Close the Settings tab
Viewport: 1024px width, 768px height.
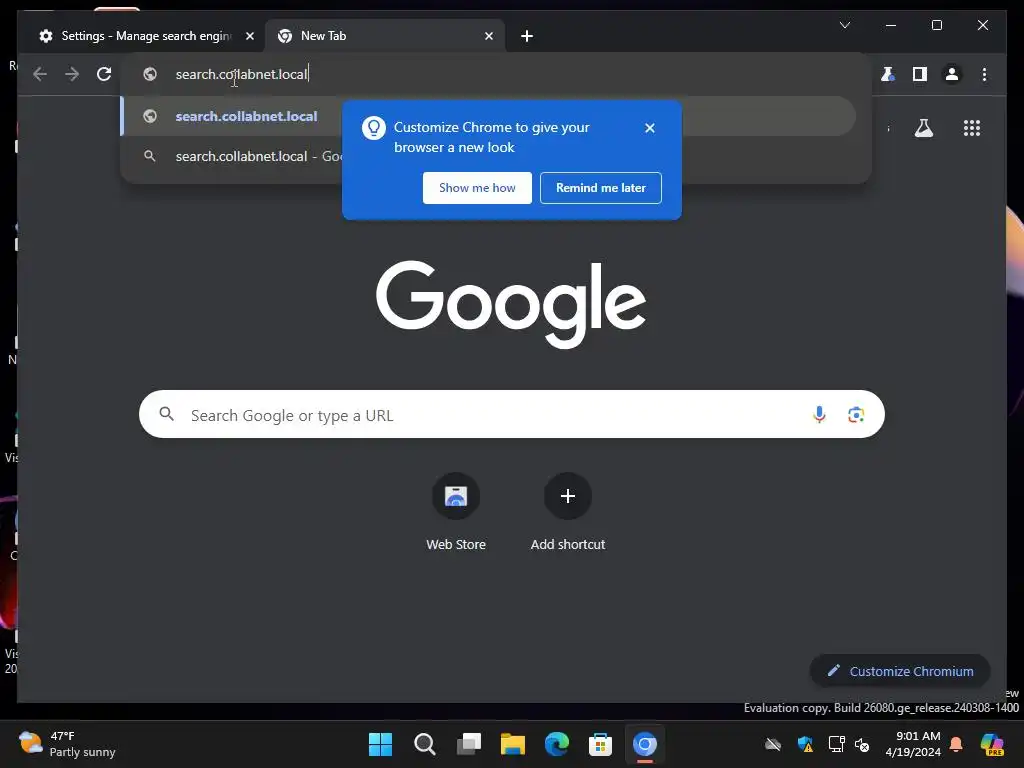[x=249, y=36]
